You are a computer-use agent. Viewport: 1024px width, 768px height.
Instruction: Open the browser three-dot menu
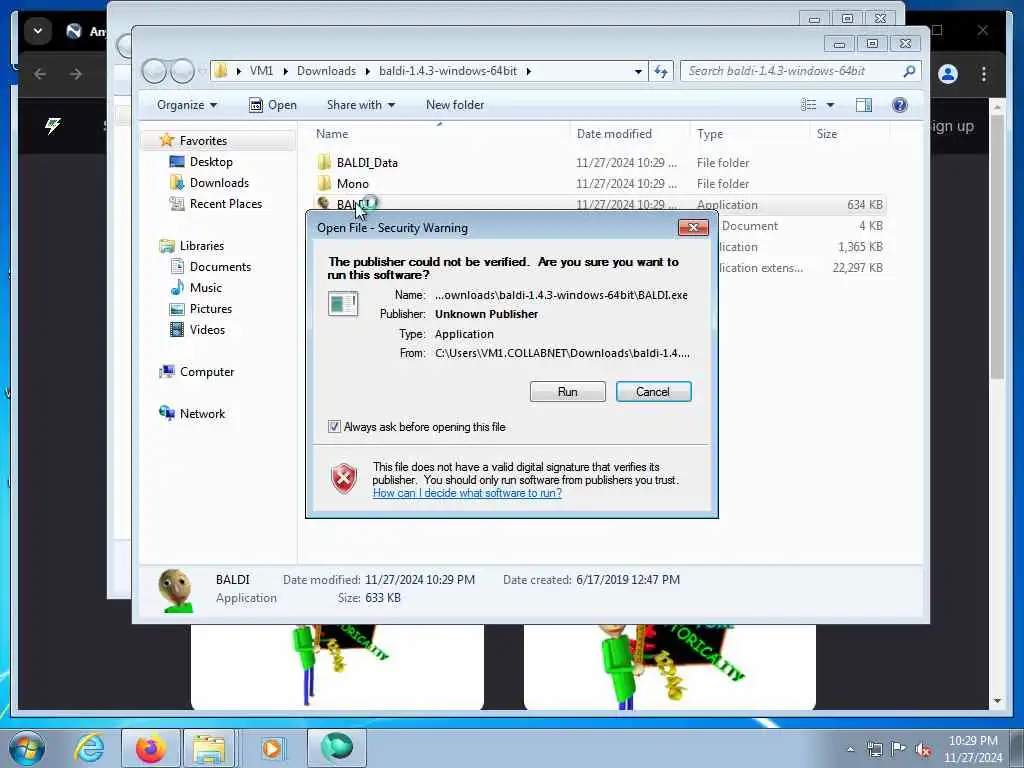click(x=984, y=74)
